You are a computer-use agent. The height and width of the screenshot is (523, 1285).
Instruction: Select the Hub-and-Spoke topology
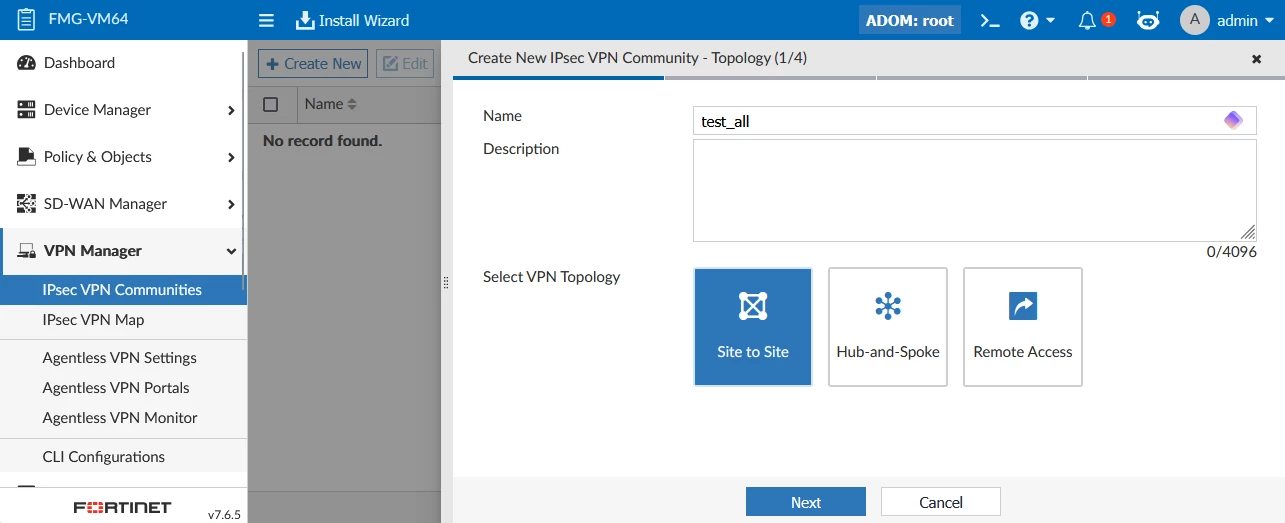click(x=888, y=327)
